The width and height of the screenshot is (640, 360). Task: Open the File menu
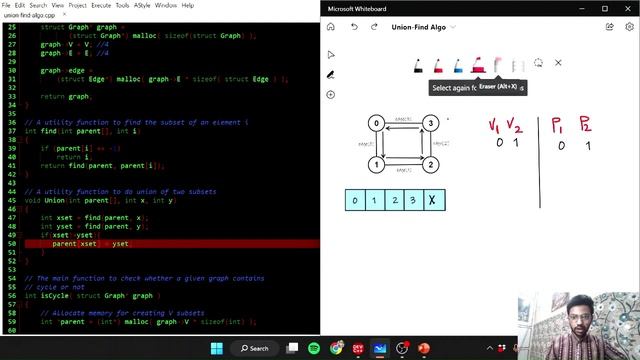pos(6,5)
